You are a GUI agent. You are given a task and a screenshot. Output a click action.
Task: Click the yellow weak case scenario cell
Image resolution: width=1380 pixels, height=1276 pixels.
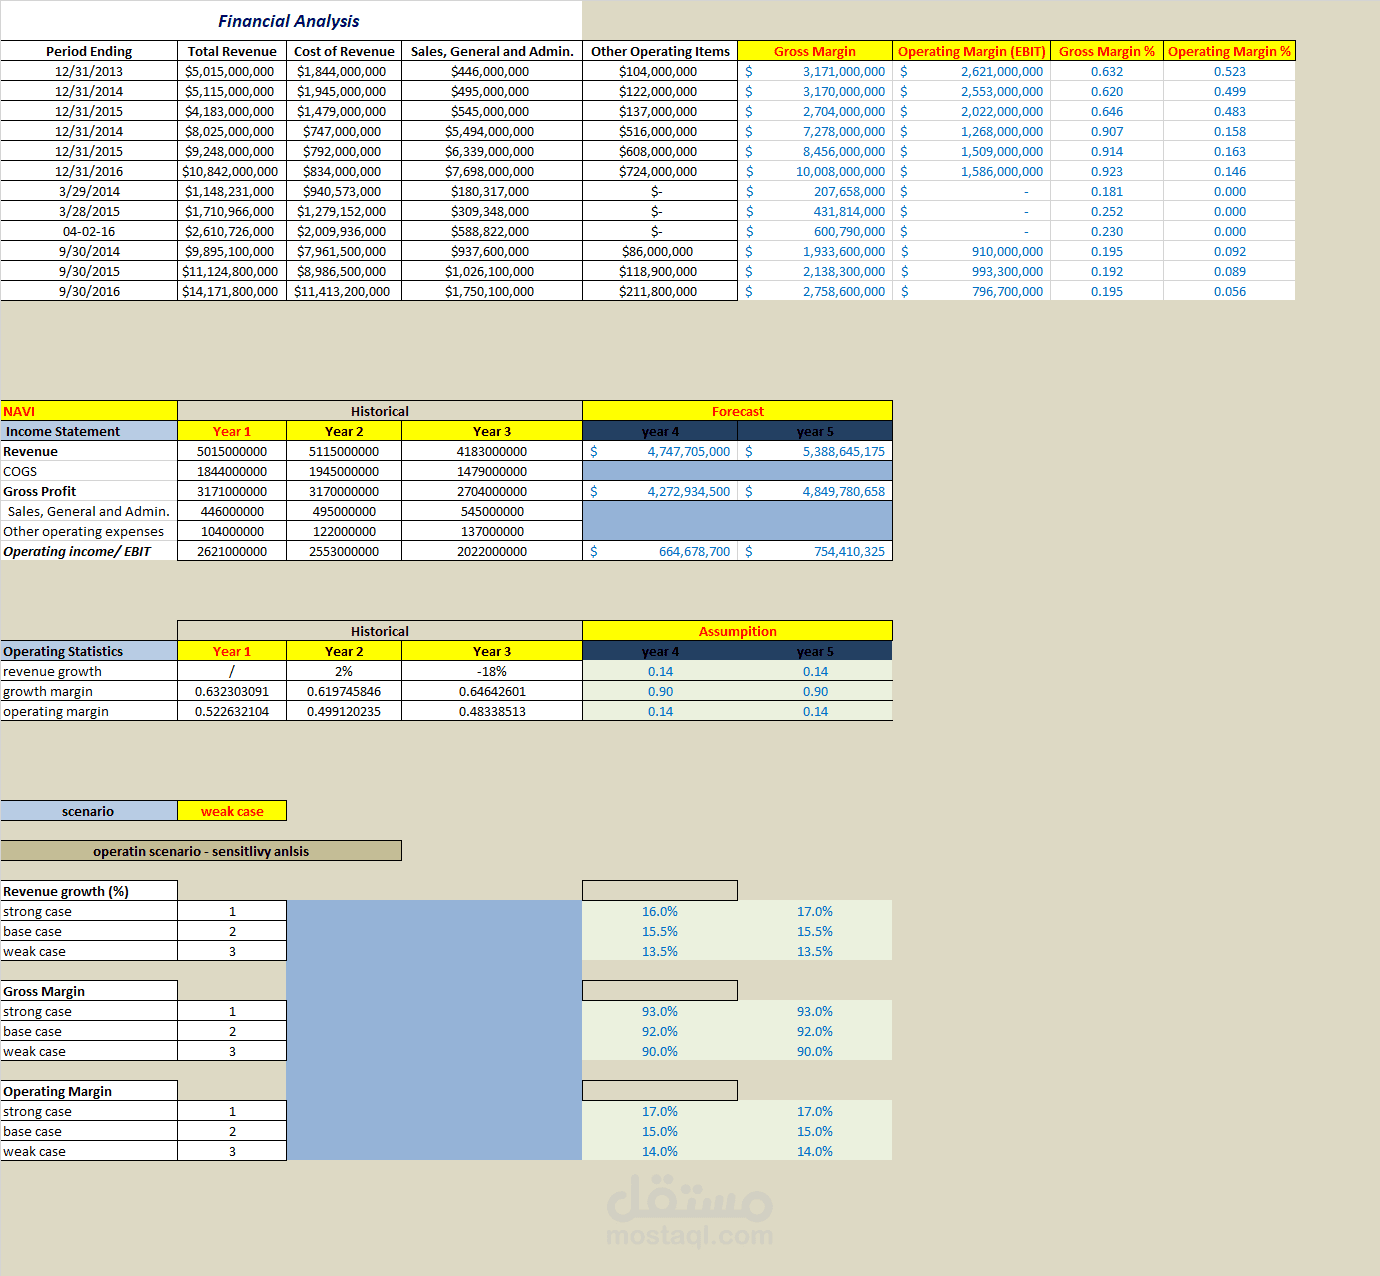coord(232,811)
